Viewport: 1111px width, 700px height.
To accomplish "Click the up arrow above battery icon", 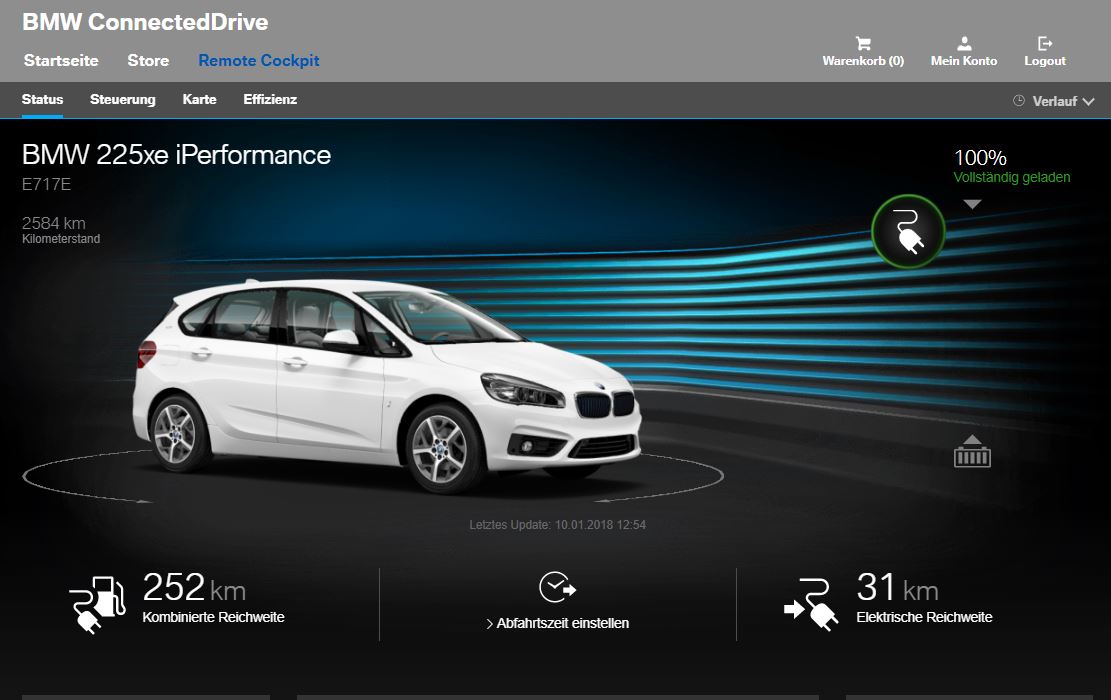I will [x=972, y=439].
